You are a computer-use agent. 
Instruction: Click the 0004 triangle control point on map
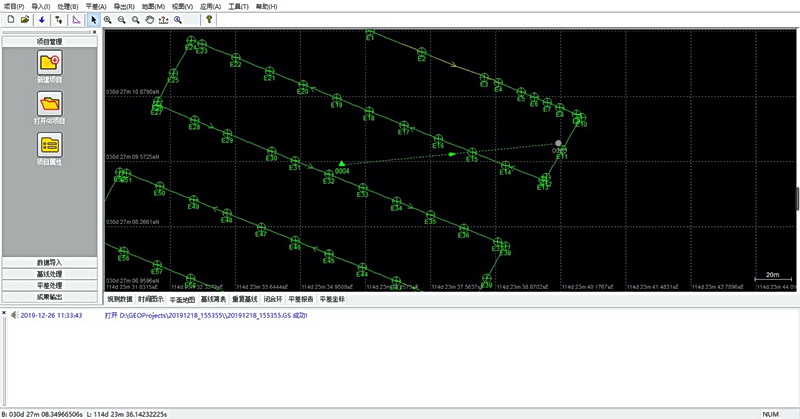pyautogui.click(x=341, y=162)
